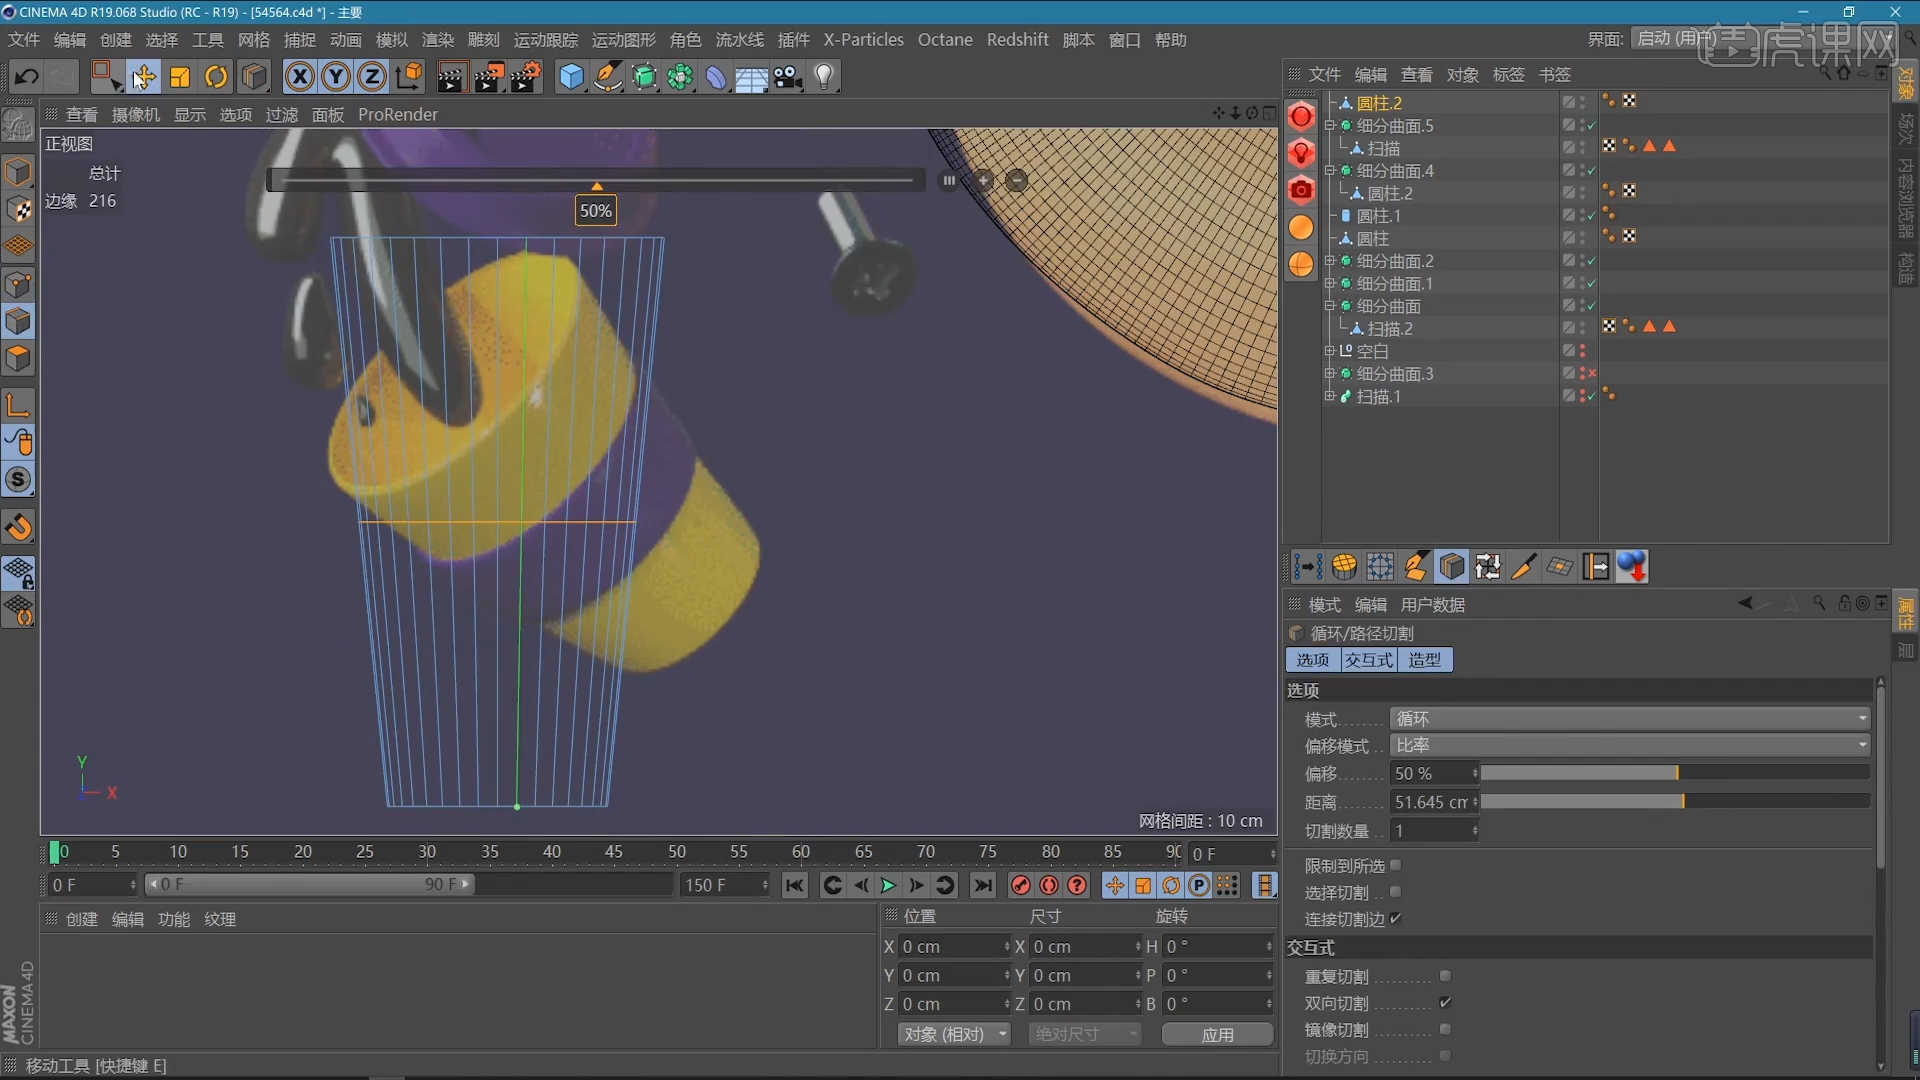Expand the 细分曲面.2 tree item

1330,261
